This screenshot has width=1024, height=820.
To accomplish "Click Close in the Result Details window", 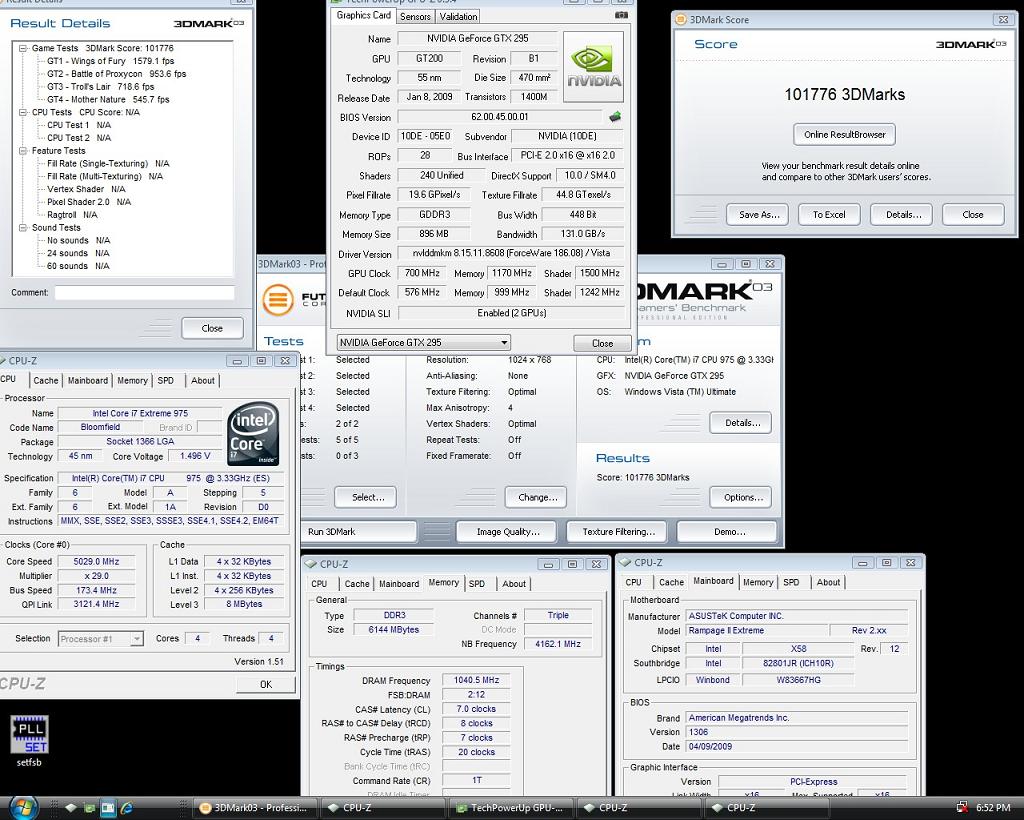I will [x=212, y=328].
